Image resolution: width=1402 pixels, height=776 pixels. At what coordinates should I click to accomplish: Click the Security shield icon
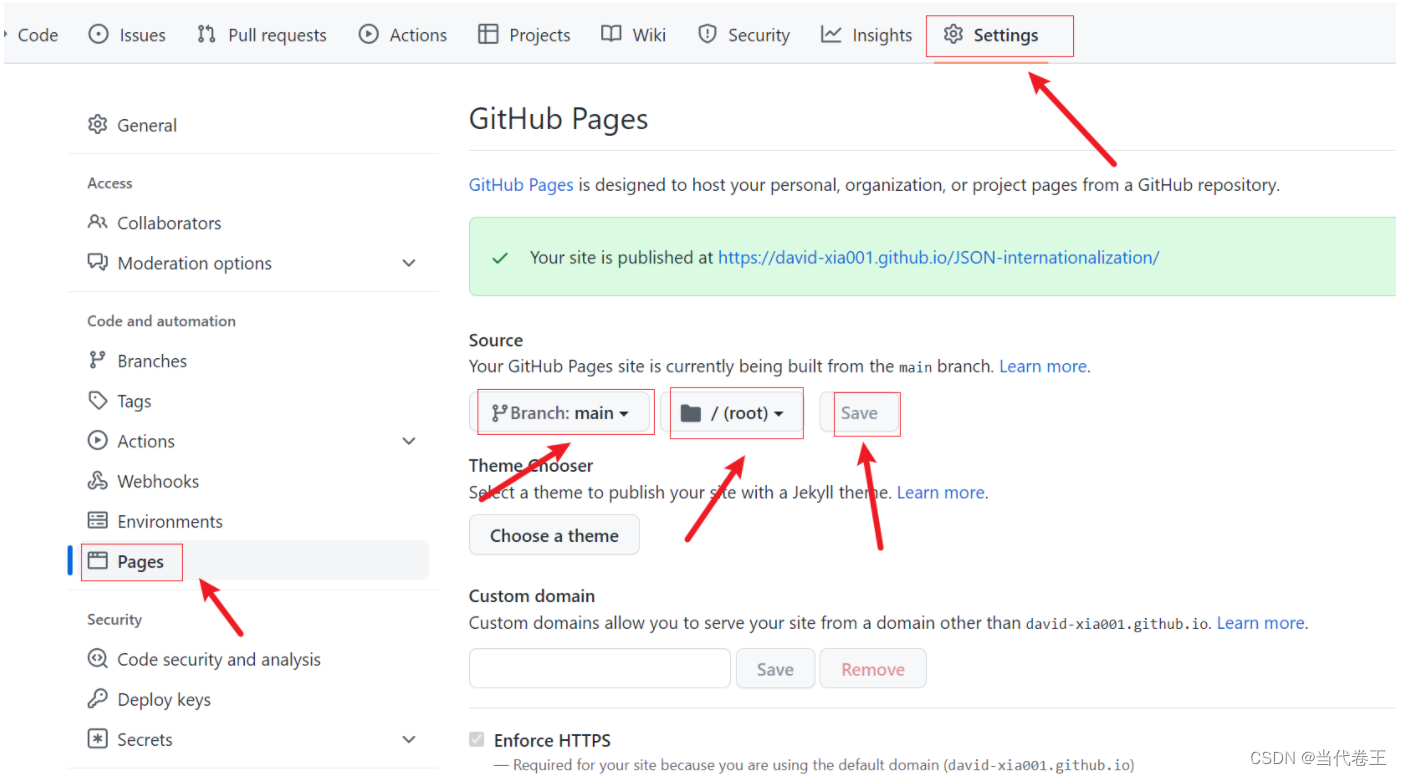(708, 35)
